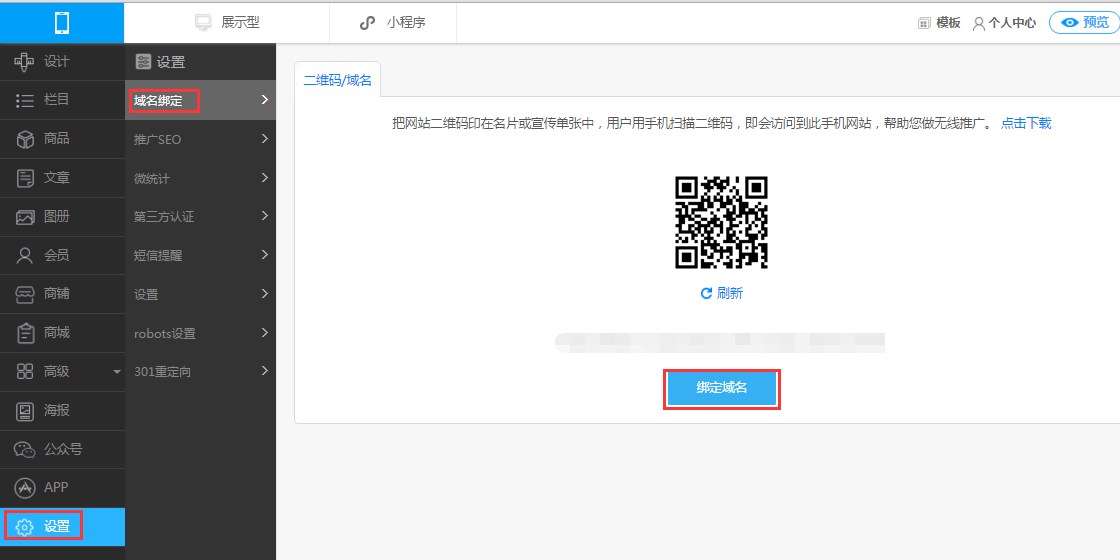Image resolution: width=1120 pixels, height=560 pixels.
Task: Expand the 推广SEO chevron
Action: tap(264, 139)
